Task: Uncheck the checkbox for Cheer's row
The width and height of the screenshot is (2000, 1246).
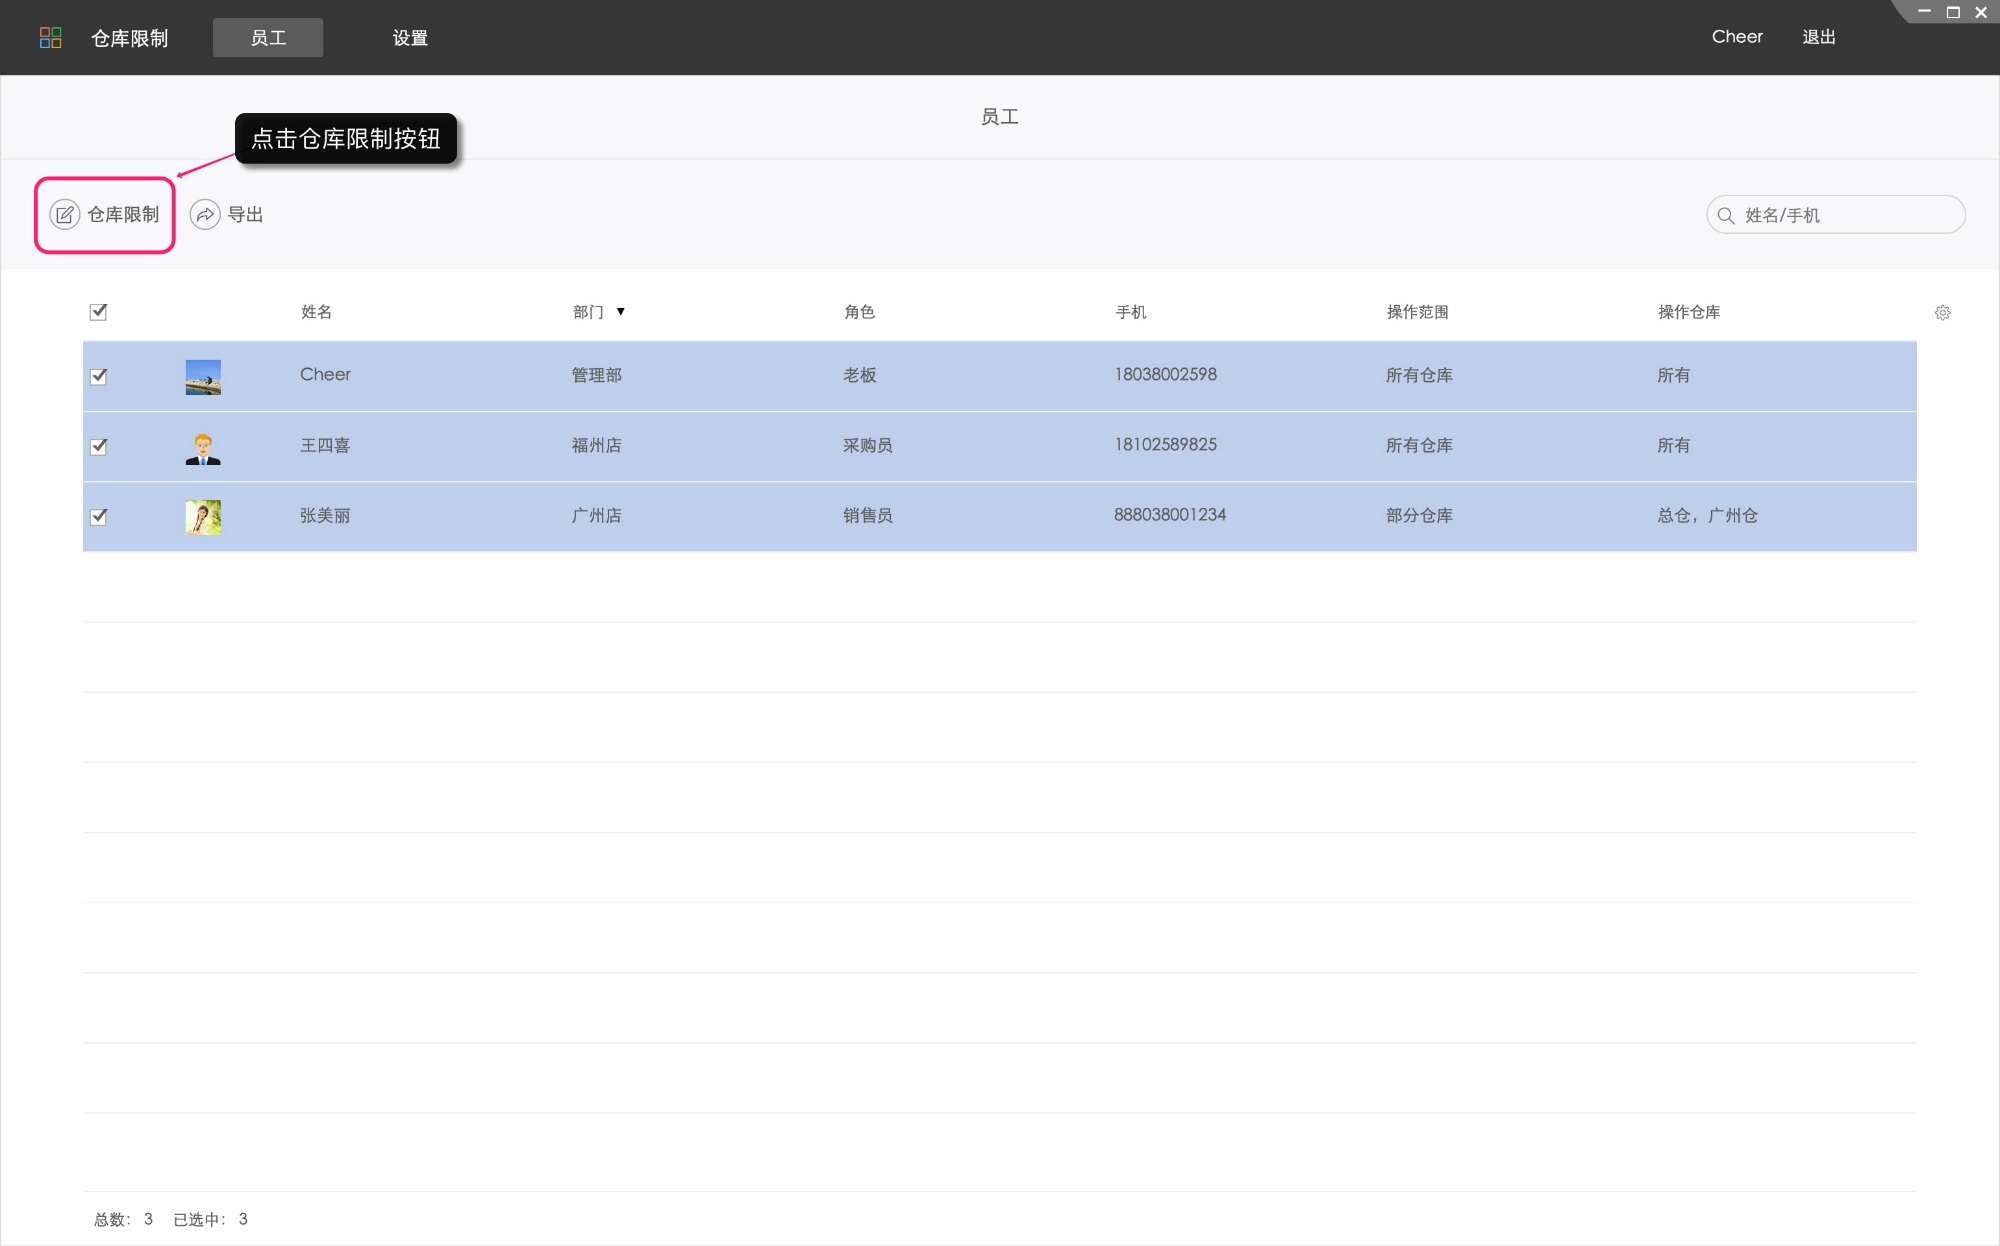Action: click(x=98, y=377)
